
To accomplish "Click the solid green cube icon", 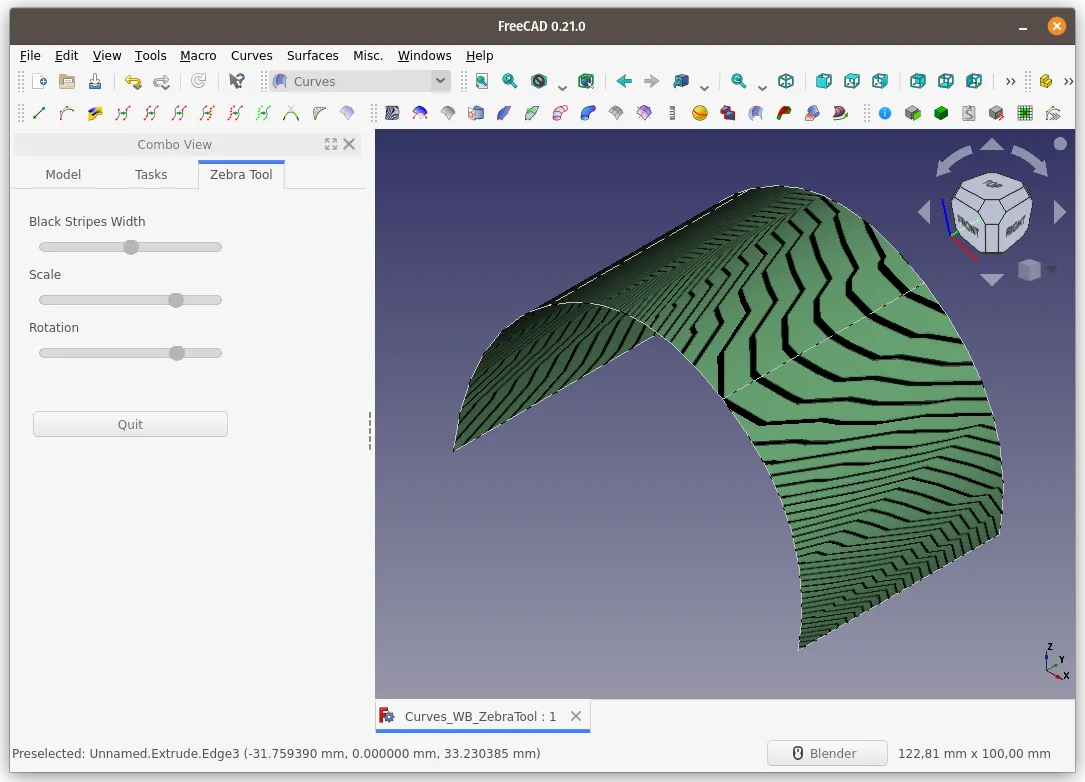I will [941, 113].
